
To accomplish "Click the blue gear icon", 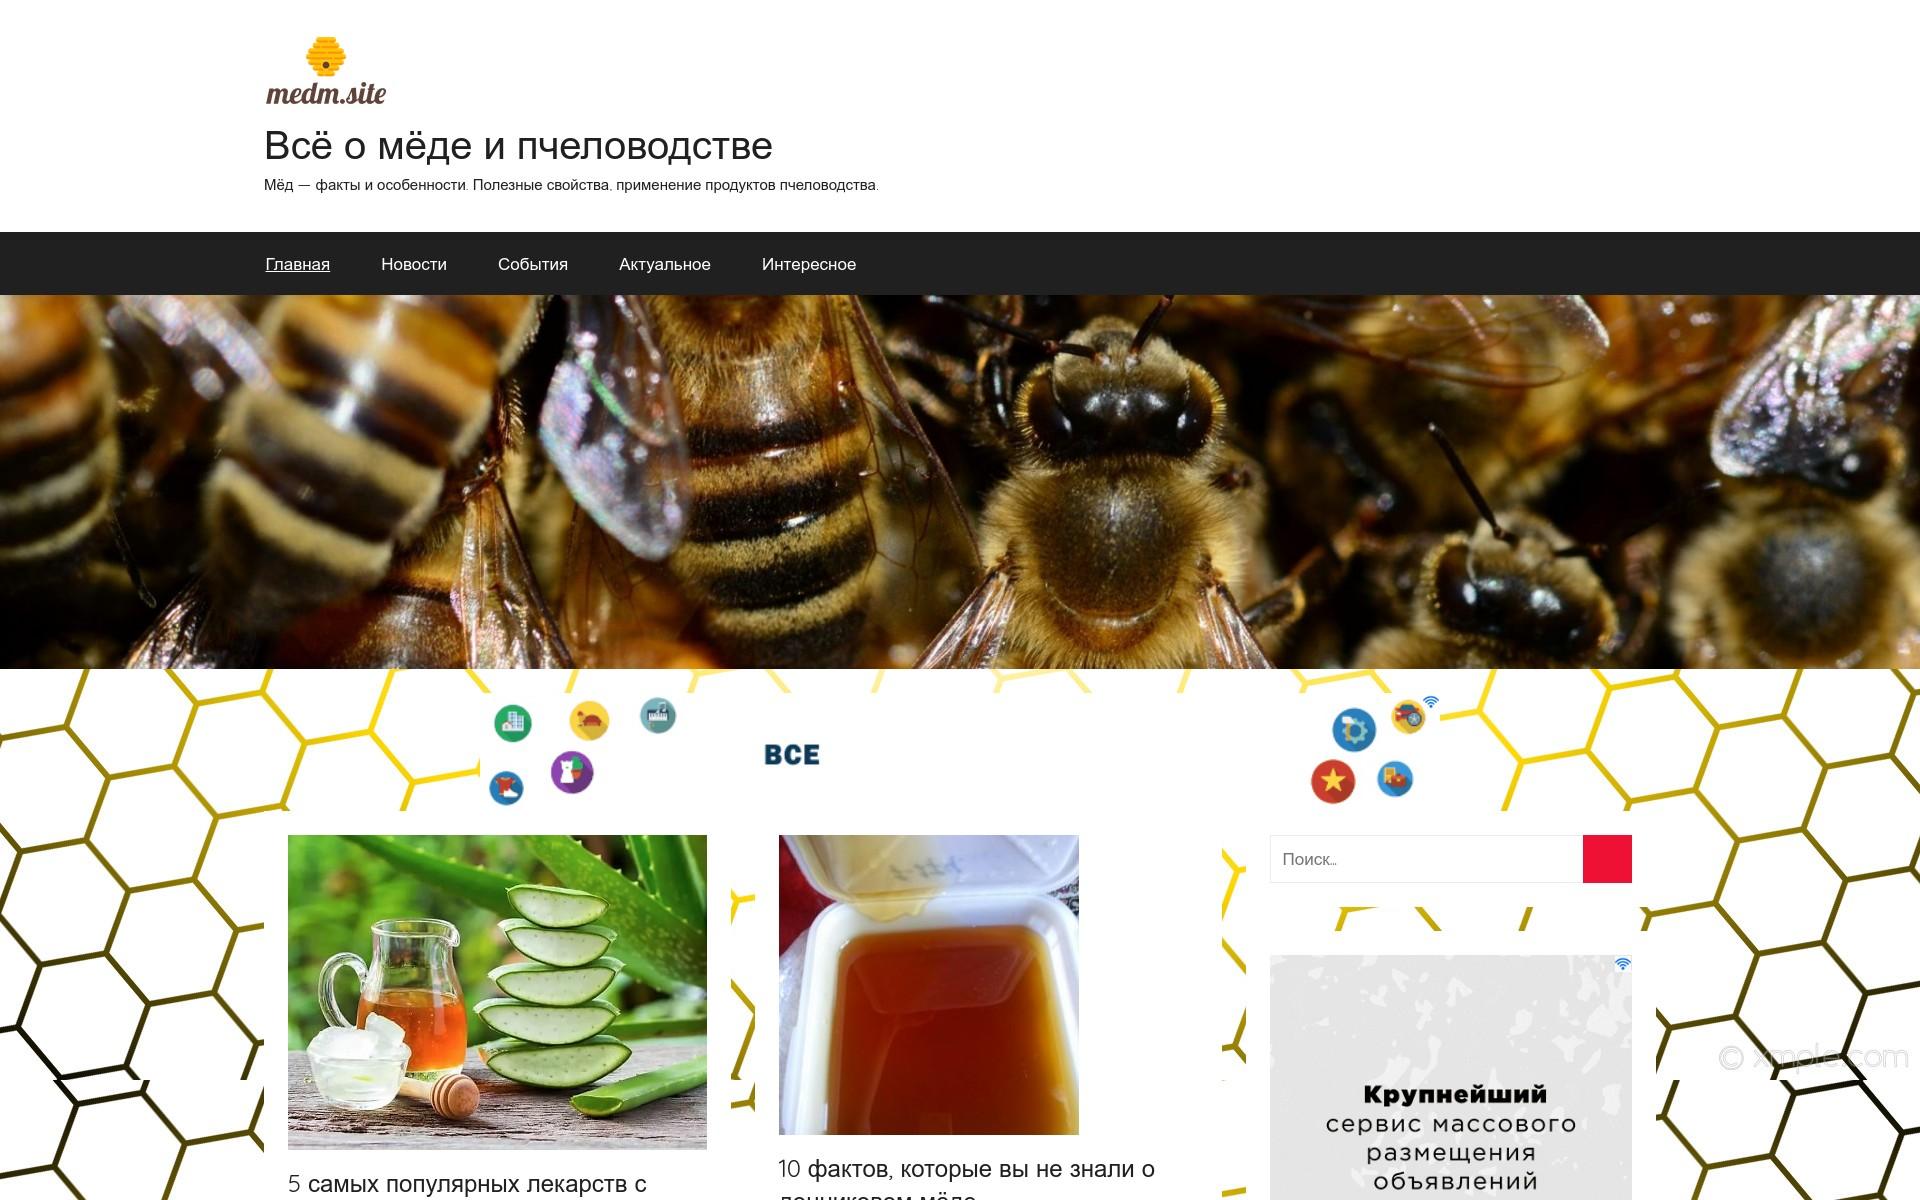I will point(1354,730).
